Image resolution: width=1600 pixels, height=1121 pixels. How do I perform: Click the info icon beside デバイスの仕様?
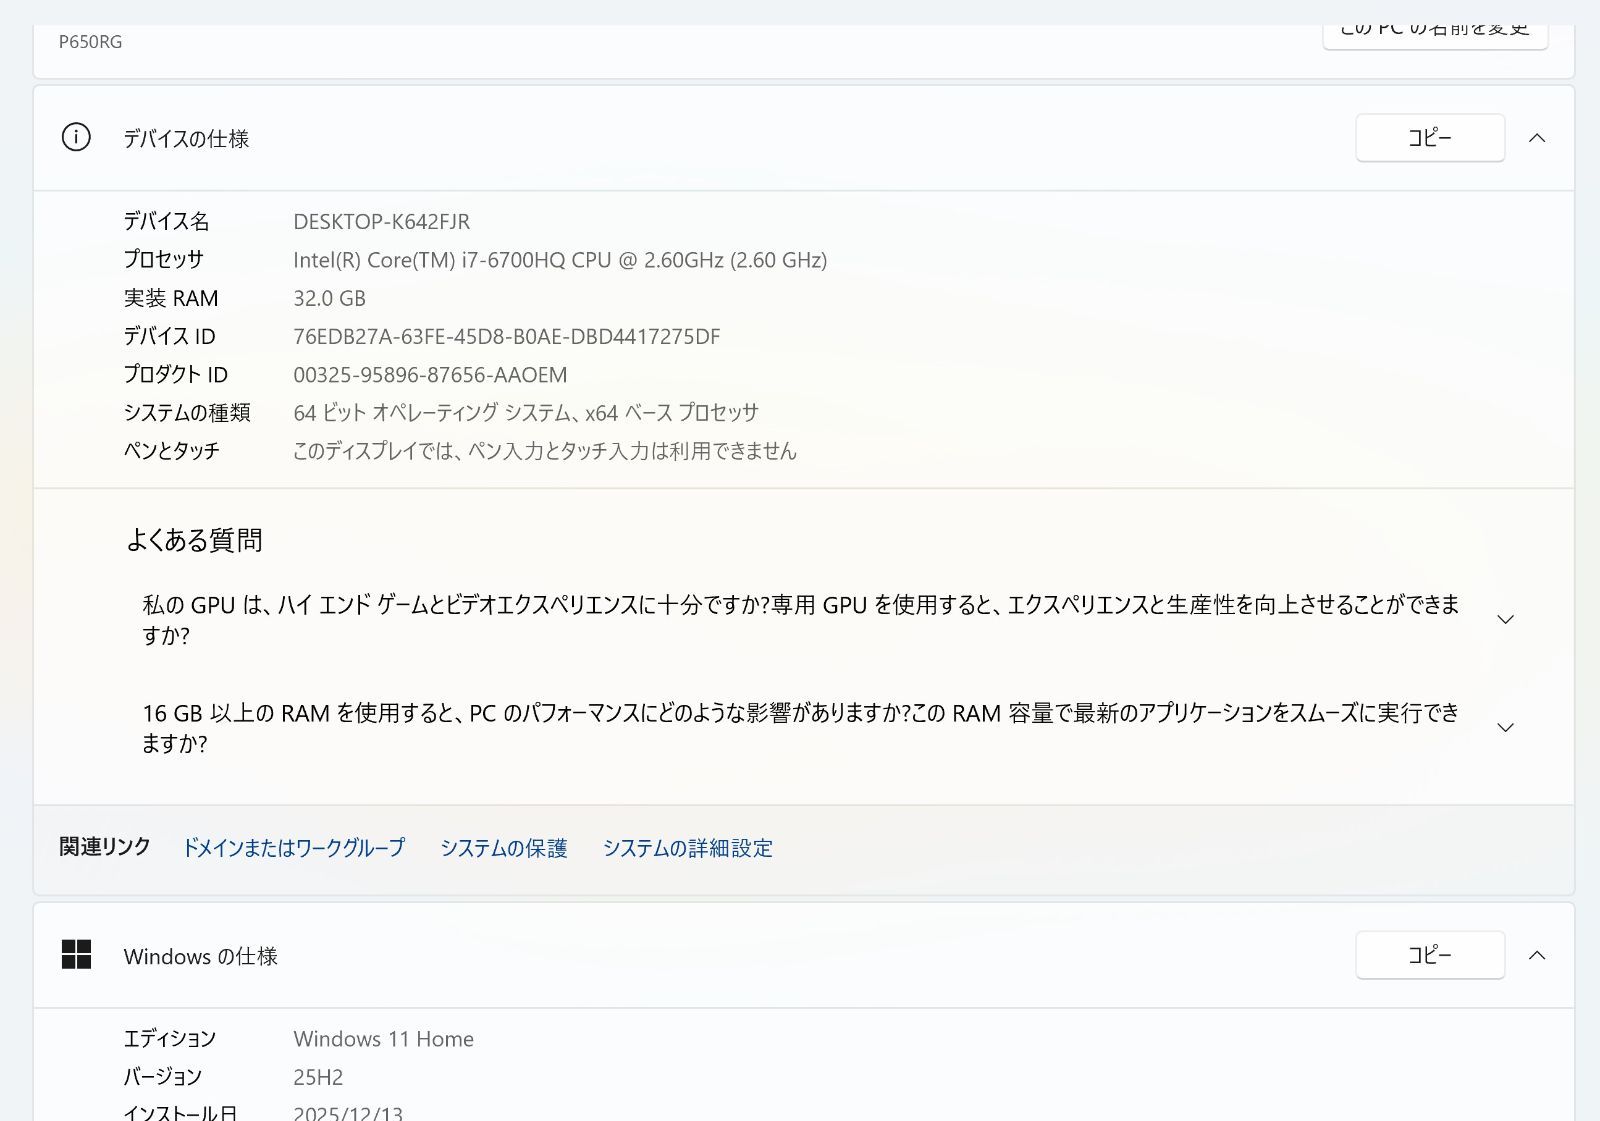coord(76,137)
